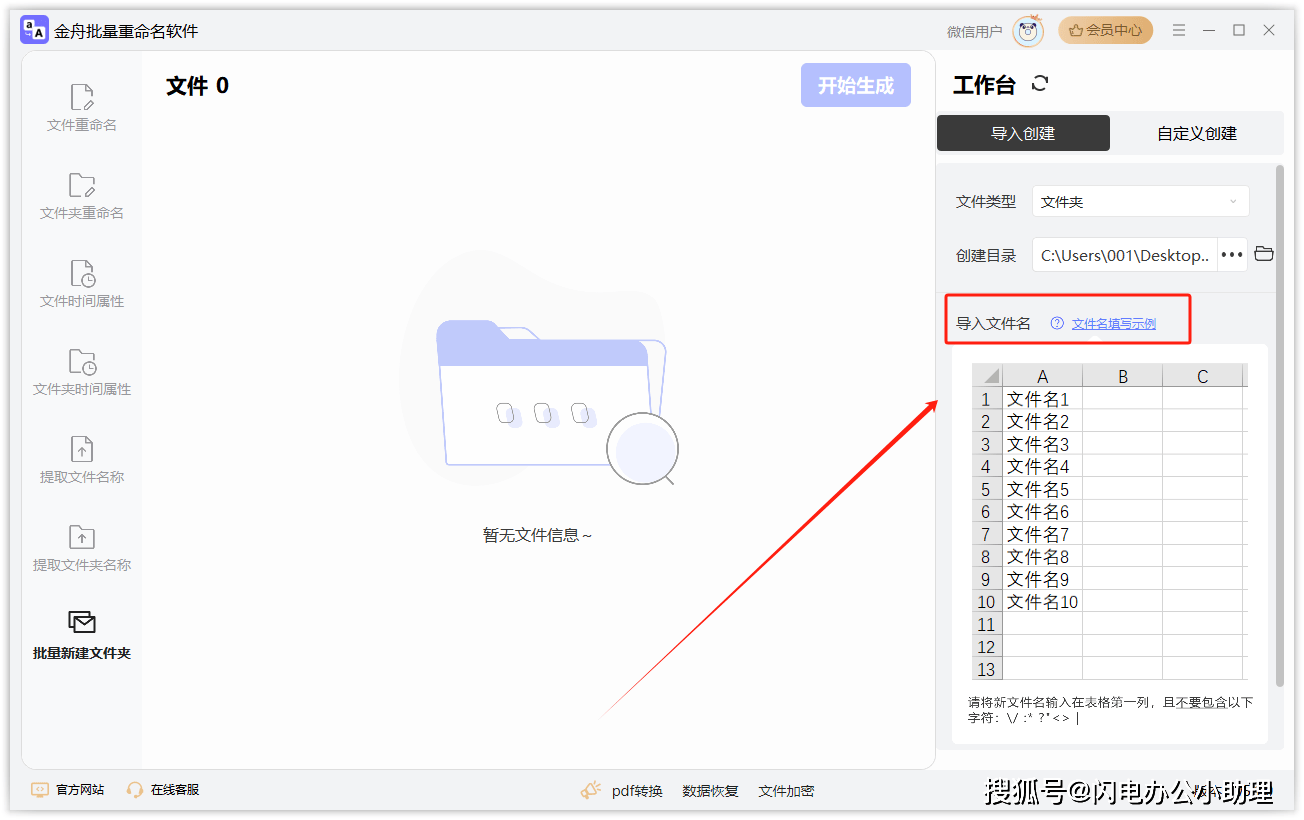Switch to the 导入创建 tab

click(1023, 133)
